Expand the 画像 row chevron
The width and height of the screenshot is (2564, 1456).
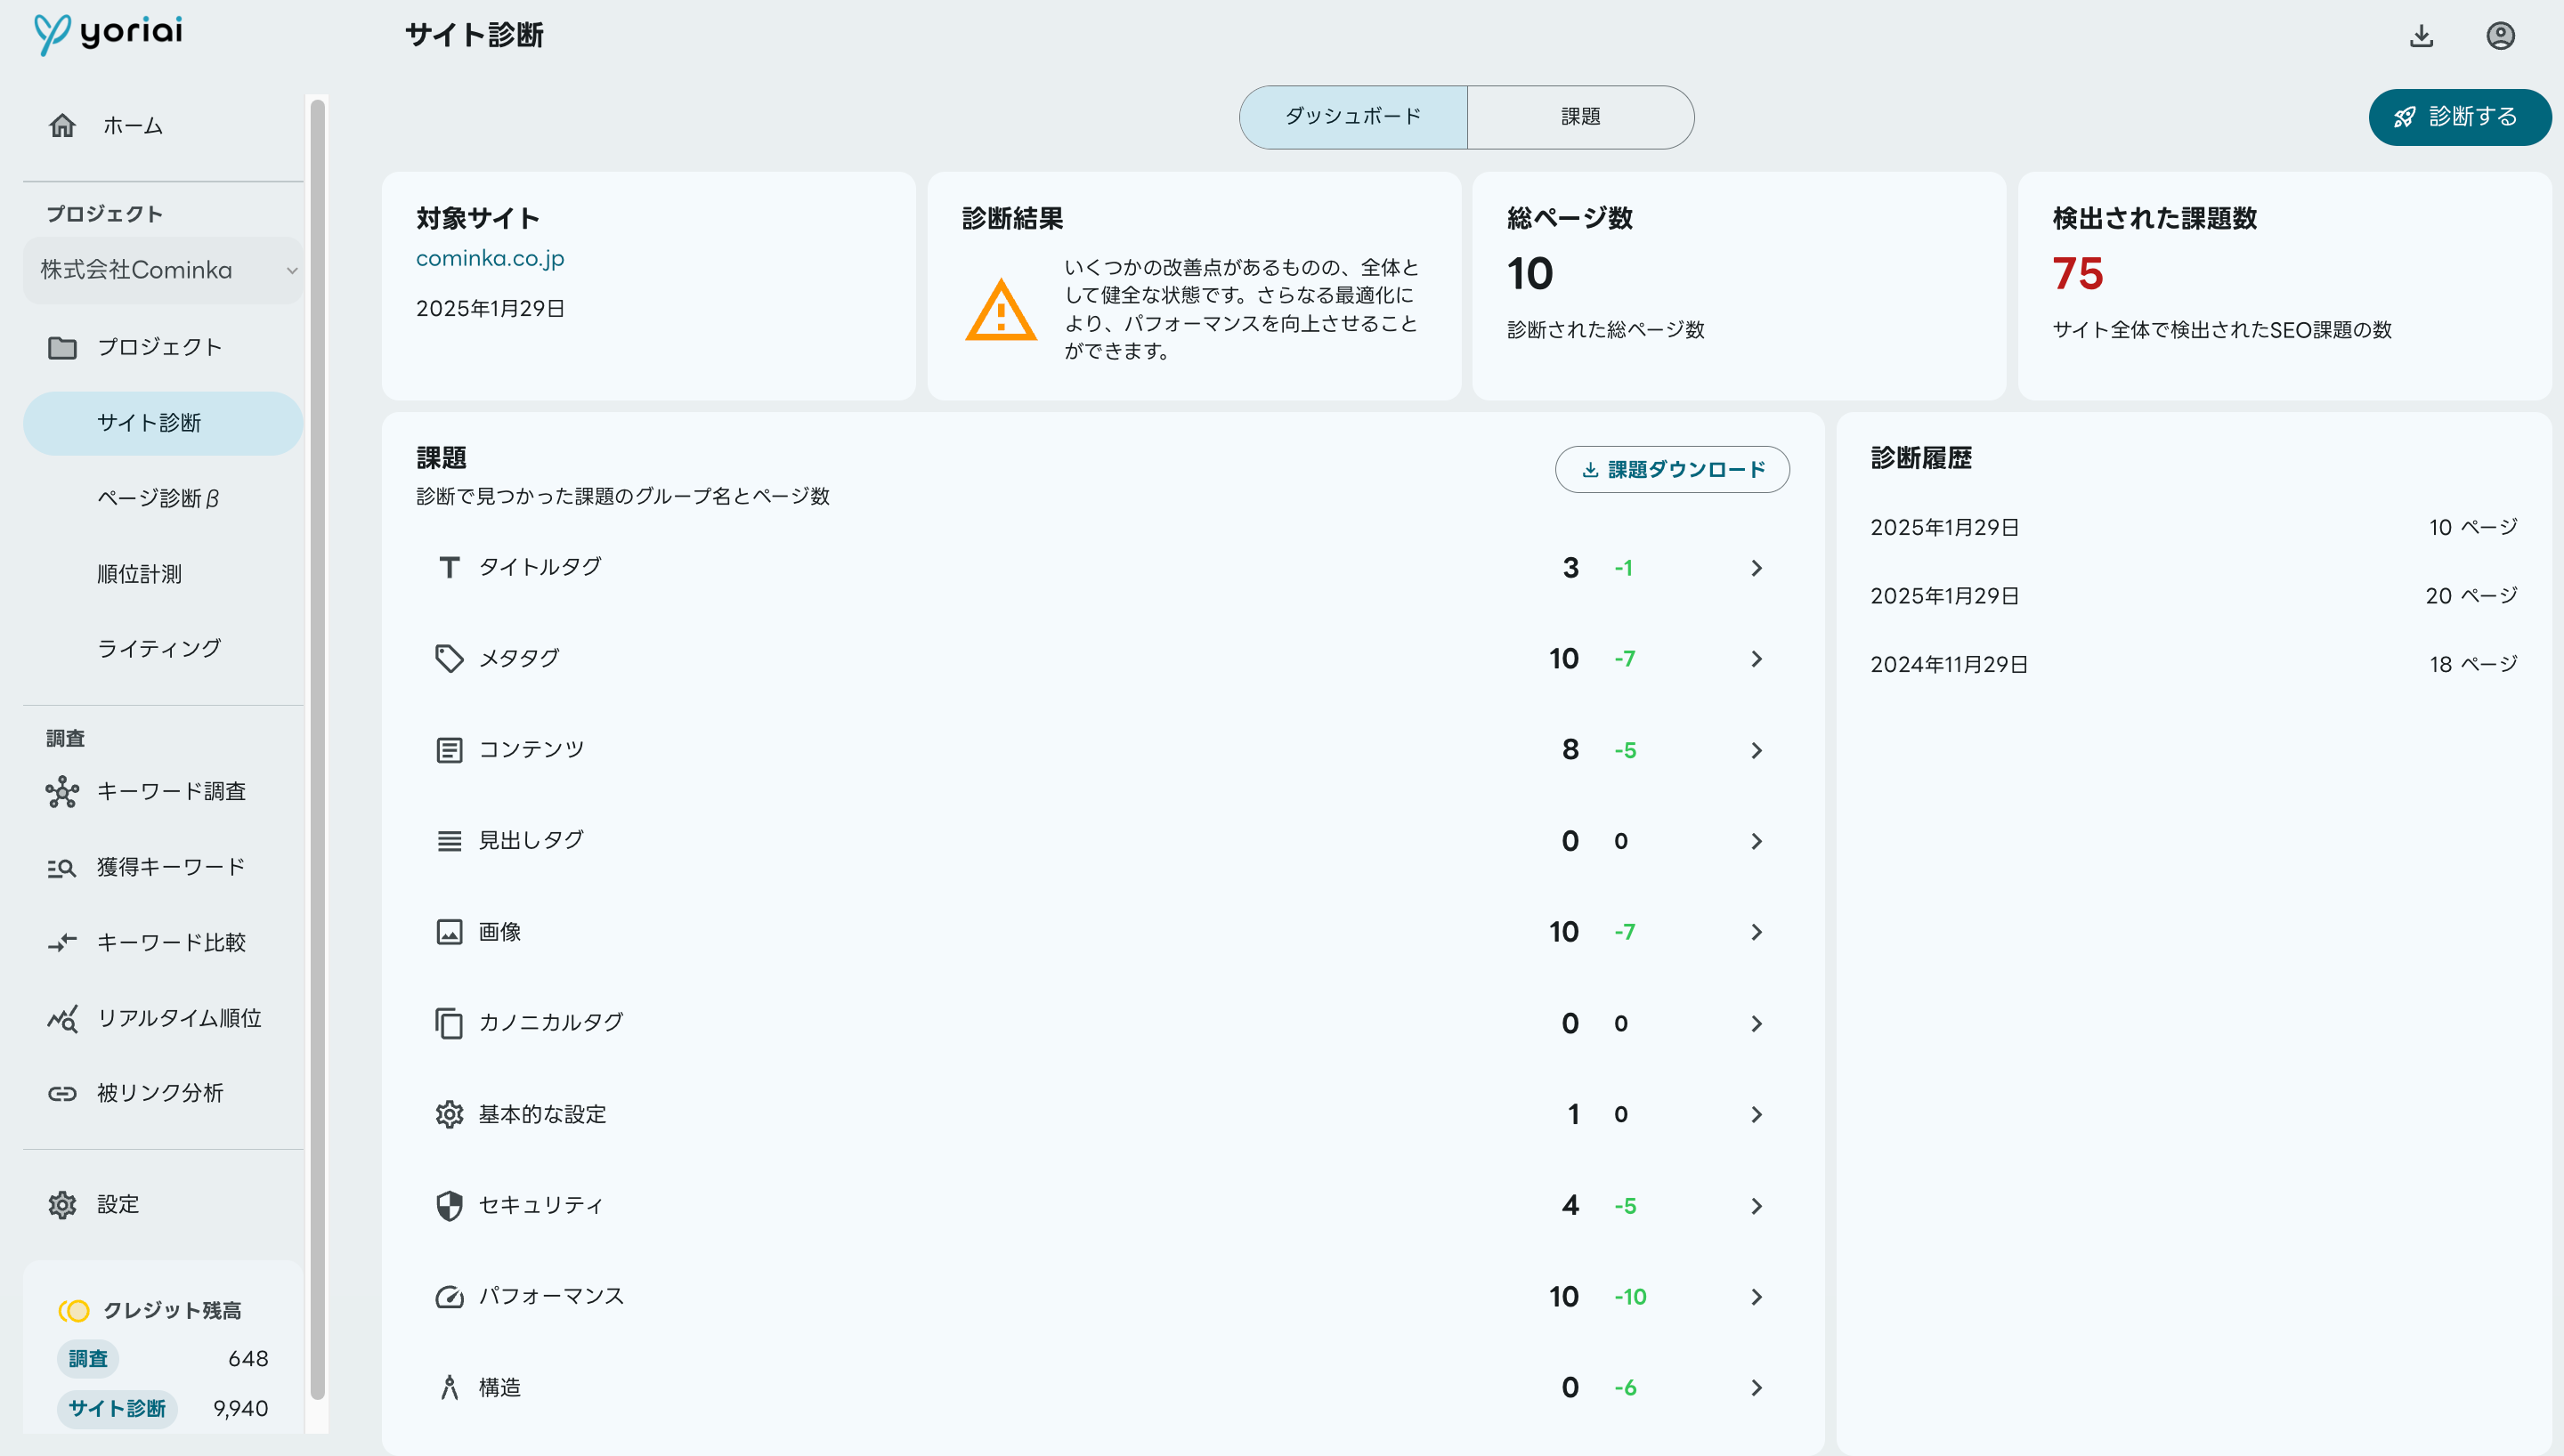point(1756,932)
